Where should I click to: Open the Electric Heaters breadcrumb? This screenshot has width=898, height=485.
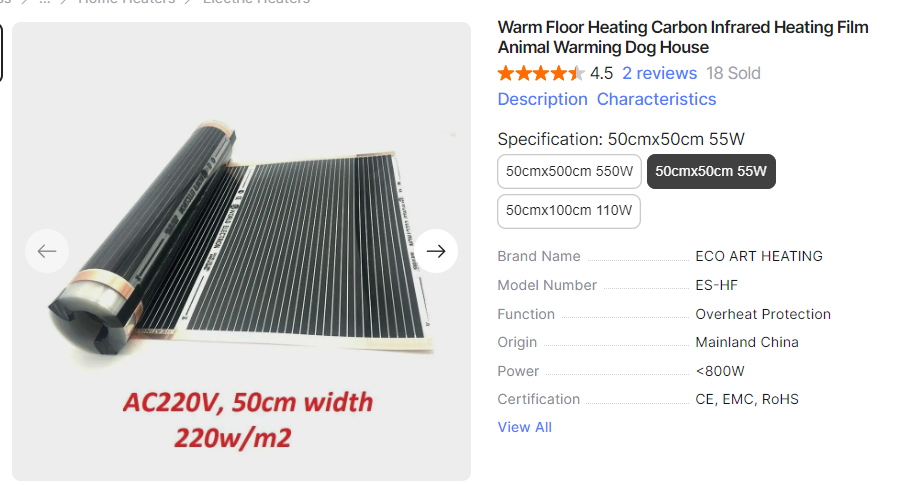pos(256,2)
